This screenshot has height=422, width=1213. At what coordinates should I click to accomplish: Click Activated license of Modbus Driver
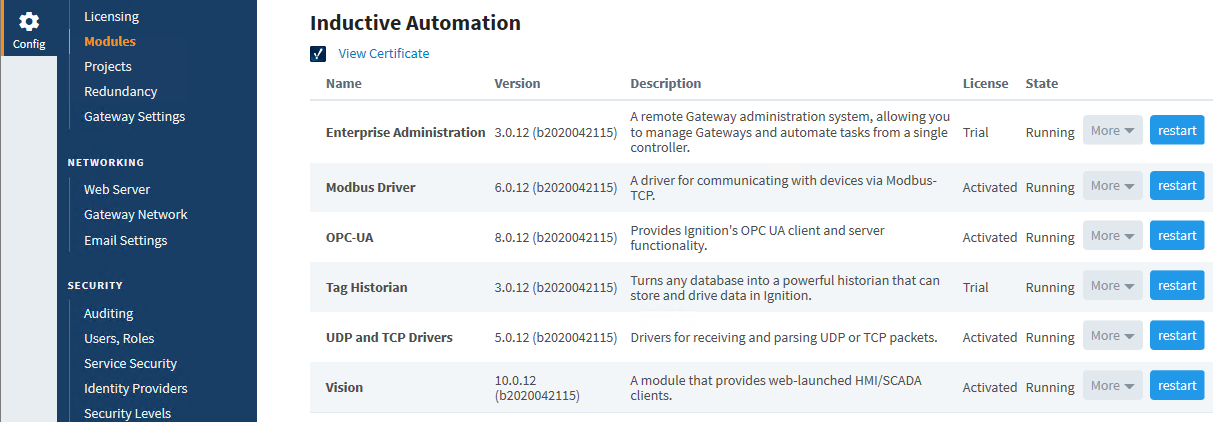pyautogui.click(x=990, y=187)
